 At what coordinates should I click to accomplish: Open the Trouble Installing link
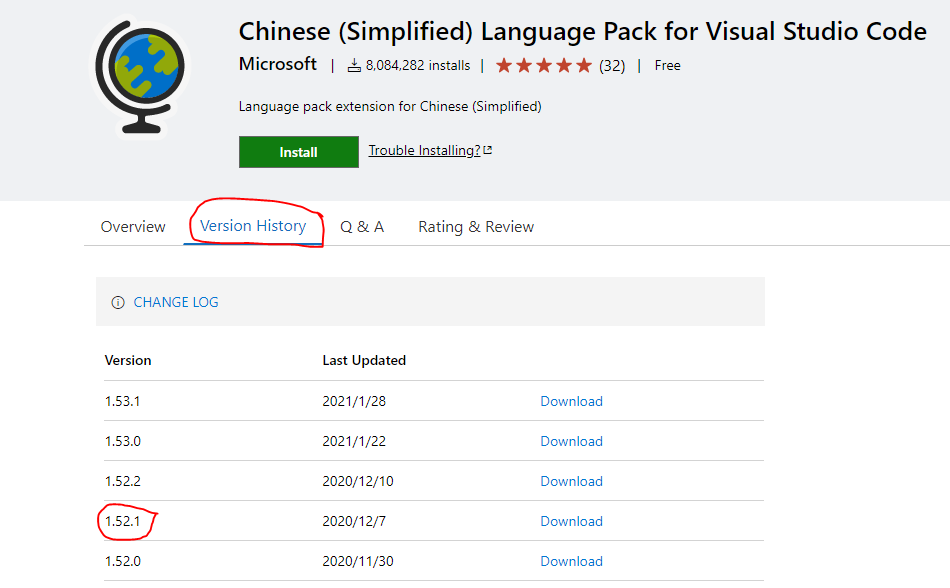(424, 149)
